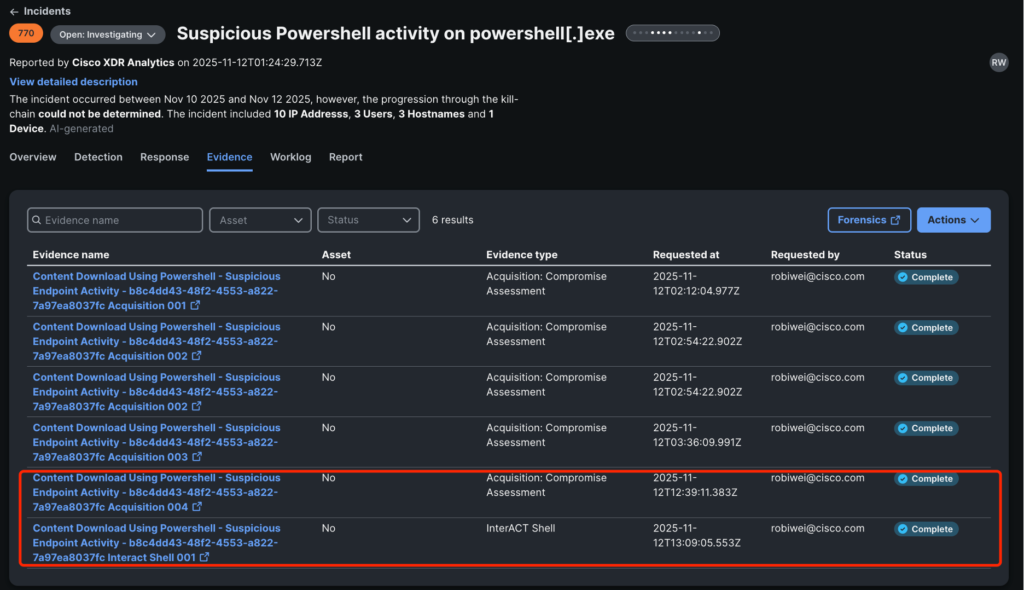
Task: Open the Actions dropdown button
Action: 953,220
